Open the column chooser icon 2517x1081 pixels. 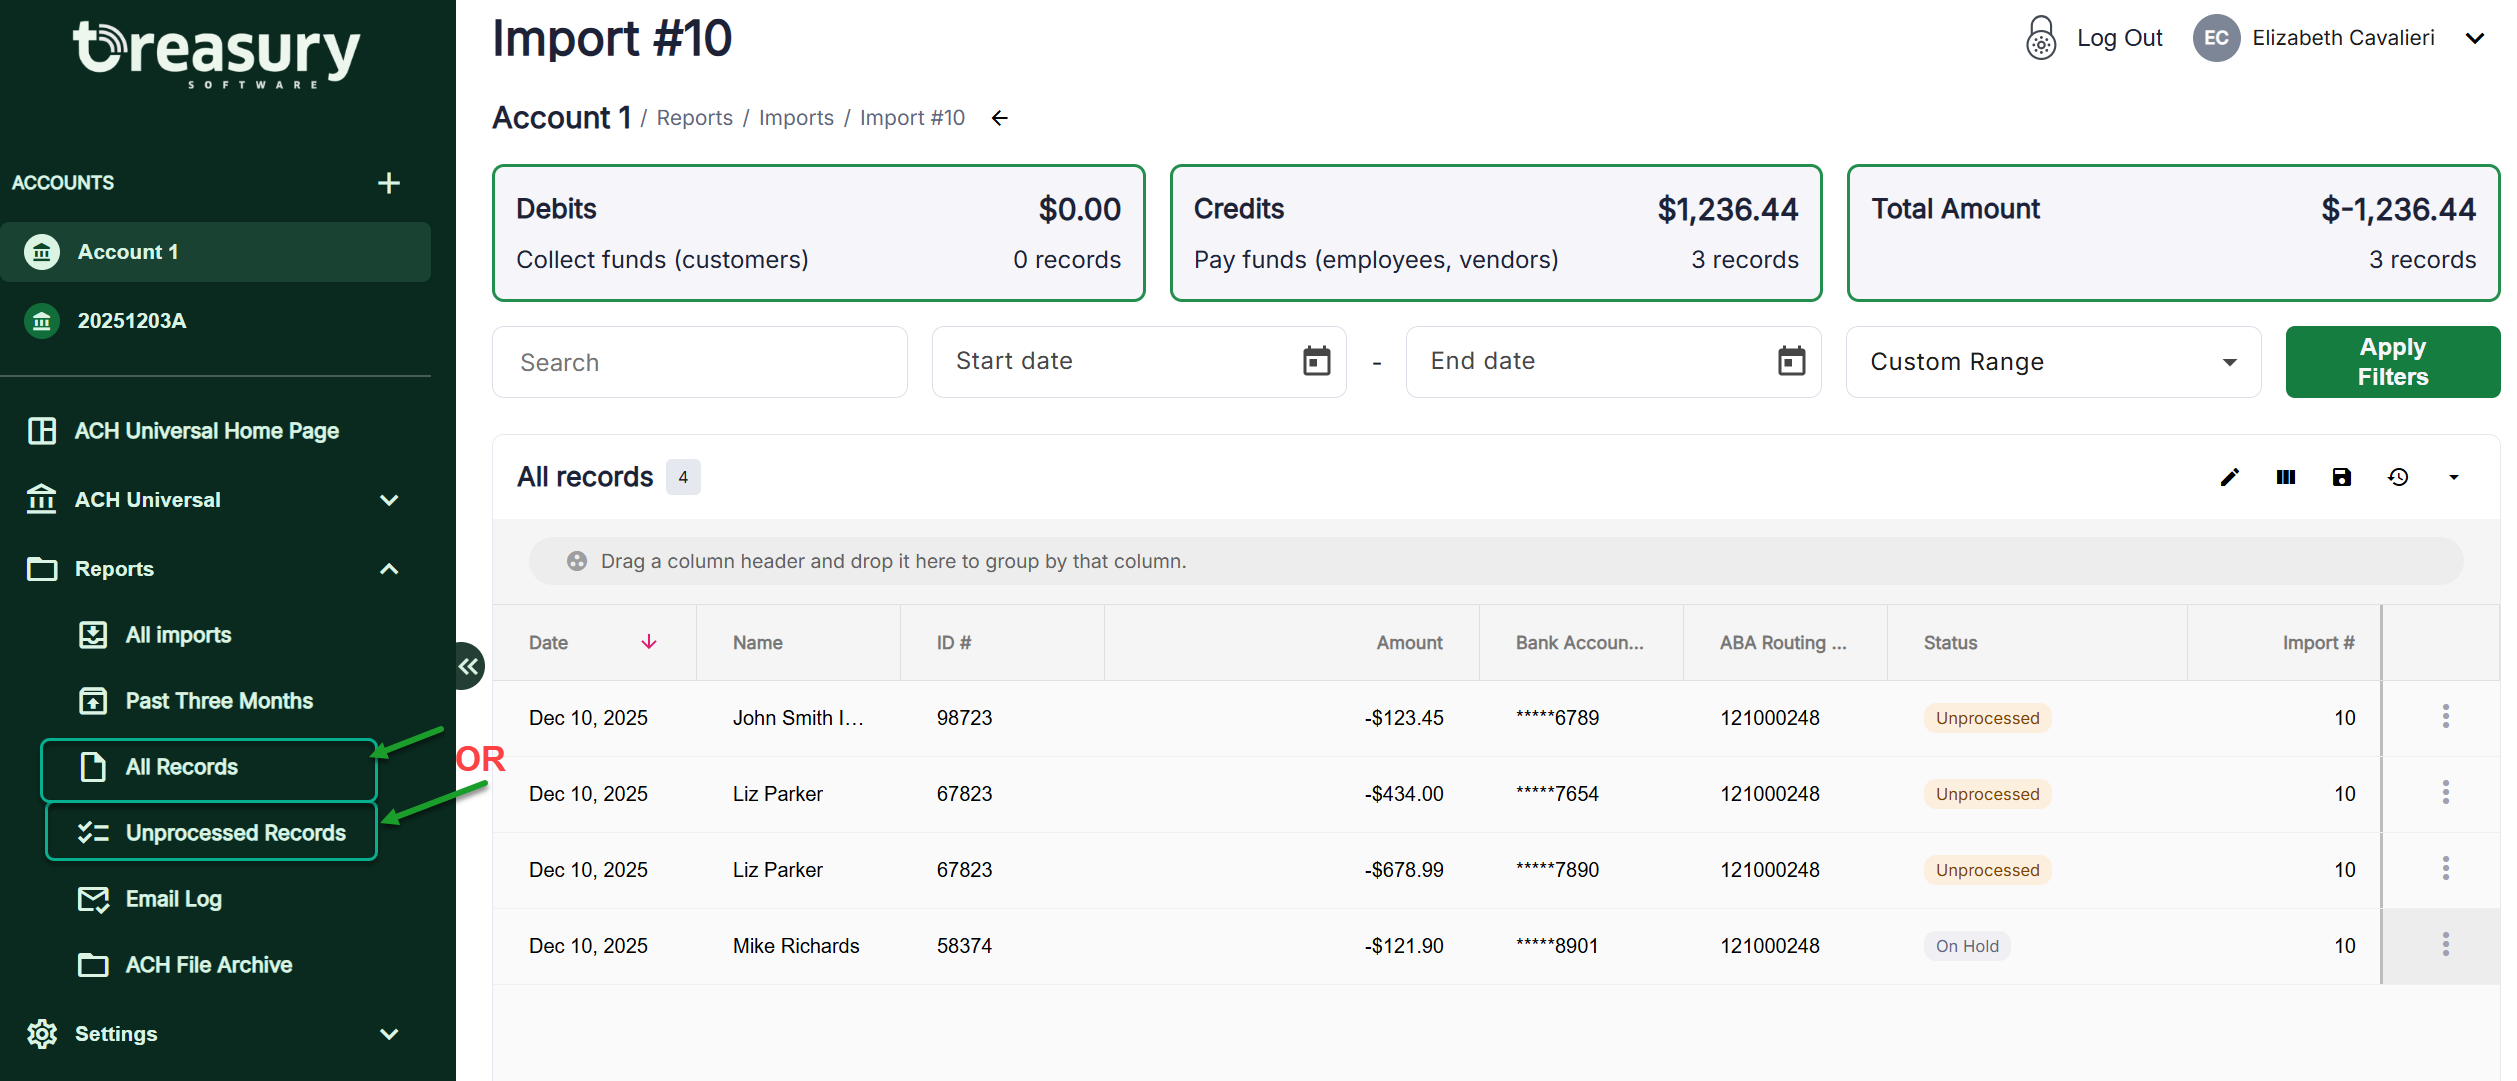(2285, 477)
